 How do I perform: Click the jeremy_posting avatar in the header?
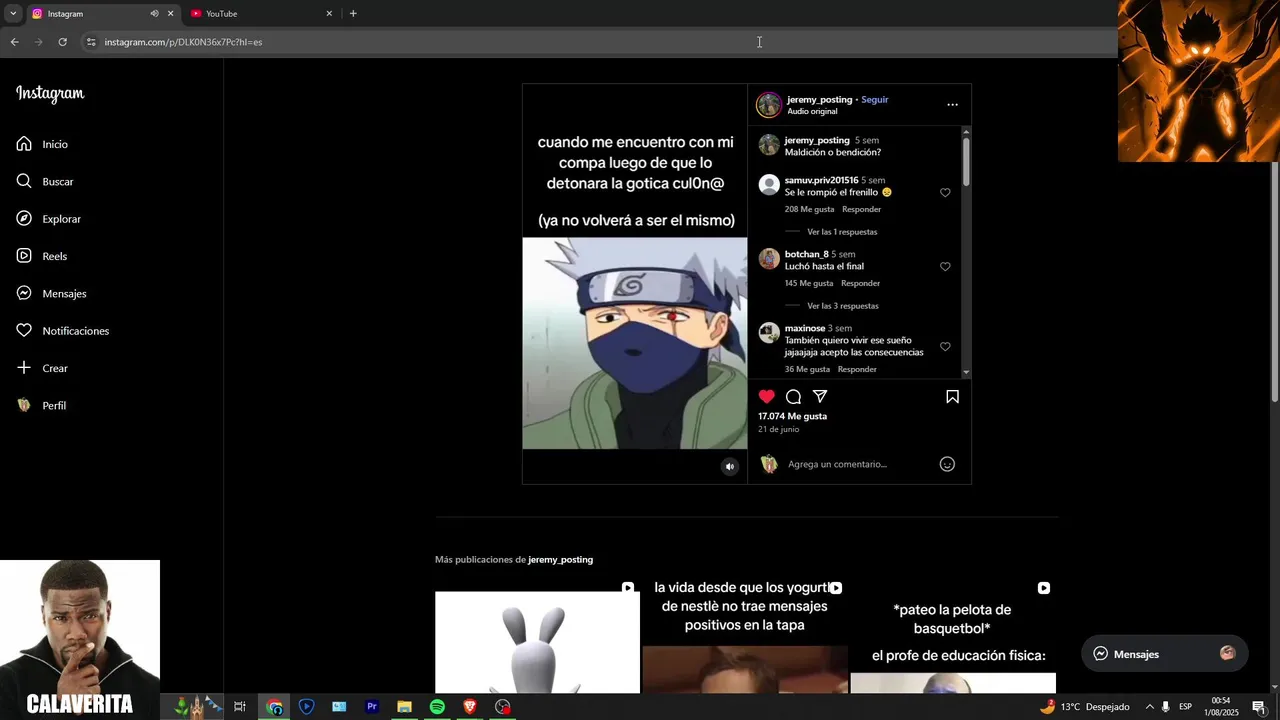tap(768, 104)
